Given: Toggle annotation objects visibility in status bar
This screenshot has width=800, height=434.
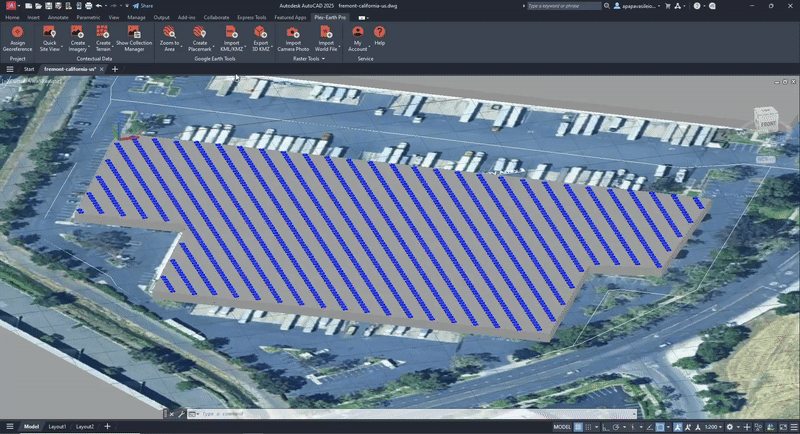Looking at the screenshot, I should click(677, 427).
